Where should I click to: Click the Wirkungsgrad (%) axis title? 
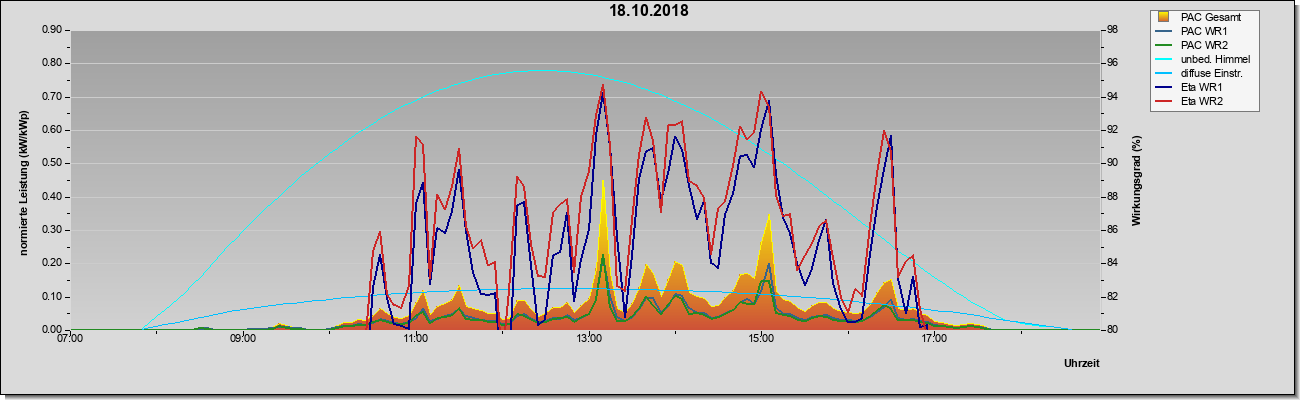1137,180
